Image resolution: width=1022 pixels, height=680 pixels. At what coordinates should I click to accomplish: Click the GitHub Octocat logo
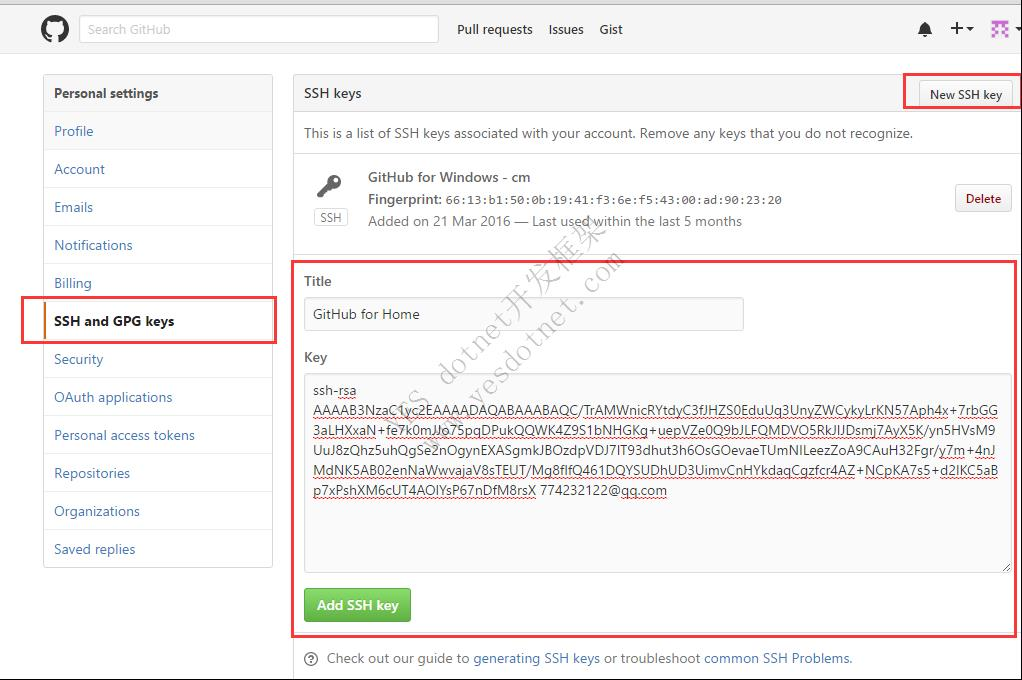55,29
